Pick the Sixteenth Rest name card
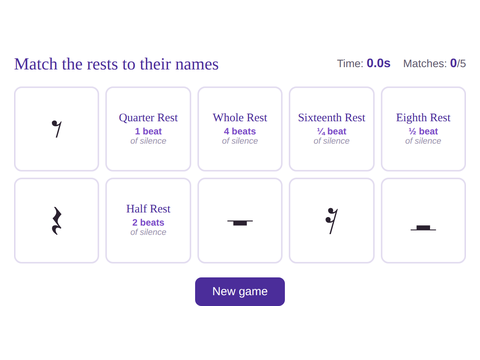The height and width of the screenshot is (360, 480). (x=331, y=129)
